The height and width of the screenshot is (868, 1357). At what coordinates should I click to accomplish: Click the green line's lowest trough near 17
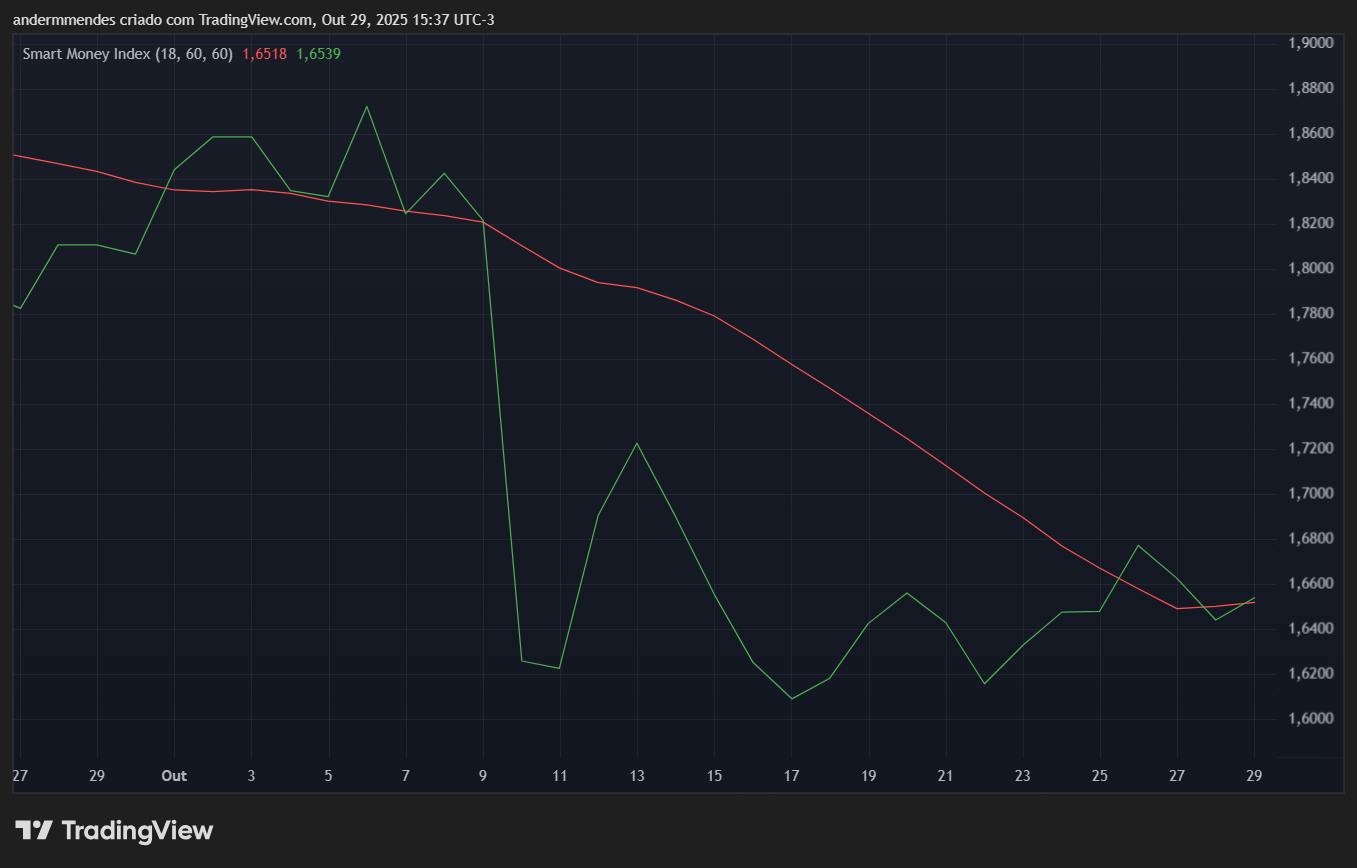pos(791,697)
